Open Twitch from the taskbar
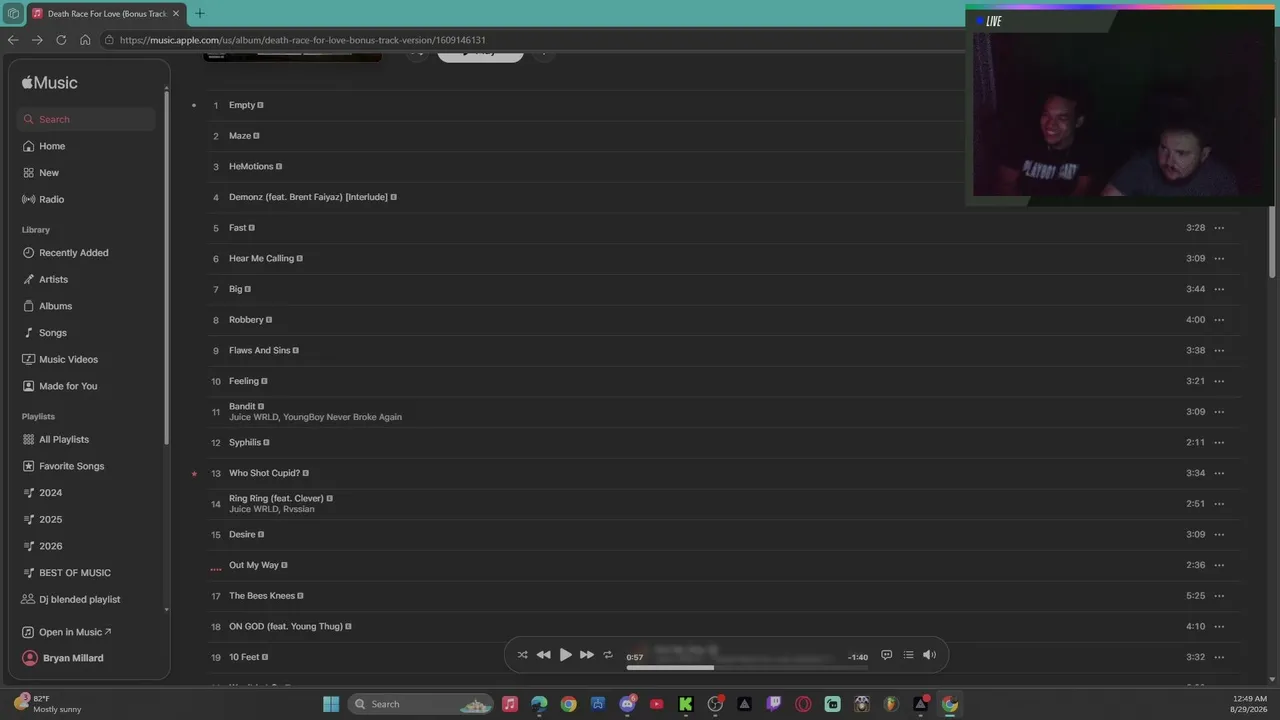 [x=774, y=704]
